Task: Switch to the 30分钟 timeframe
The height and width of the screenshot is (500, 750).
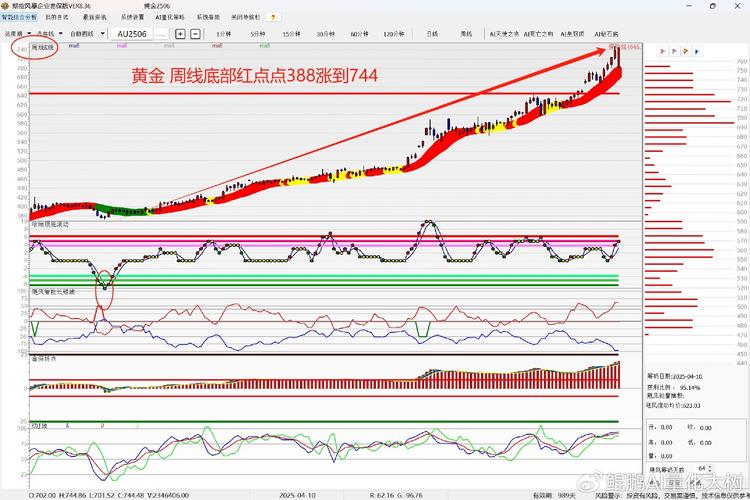Action: 325,34
